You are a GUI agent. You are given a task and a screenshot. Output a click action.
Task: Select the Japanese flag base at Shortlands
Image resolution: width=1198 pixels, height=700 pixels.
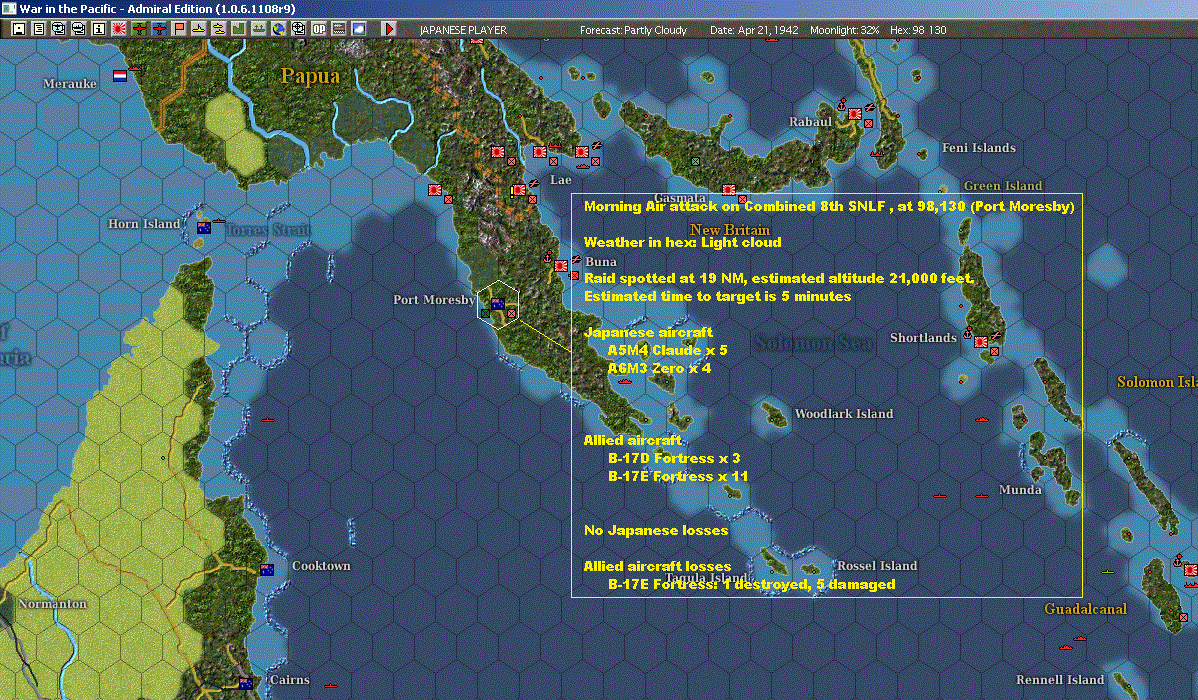tap(981, 342)
